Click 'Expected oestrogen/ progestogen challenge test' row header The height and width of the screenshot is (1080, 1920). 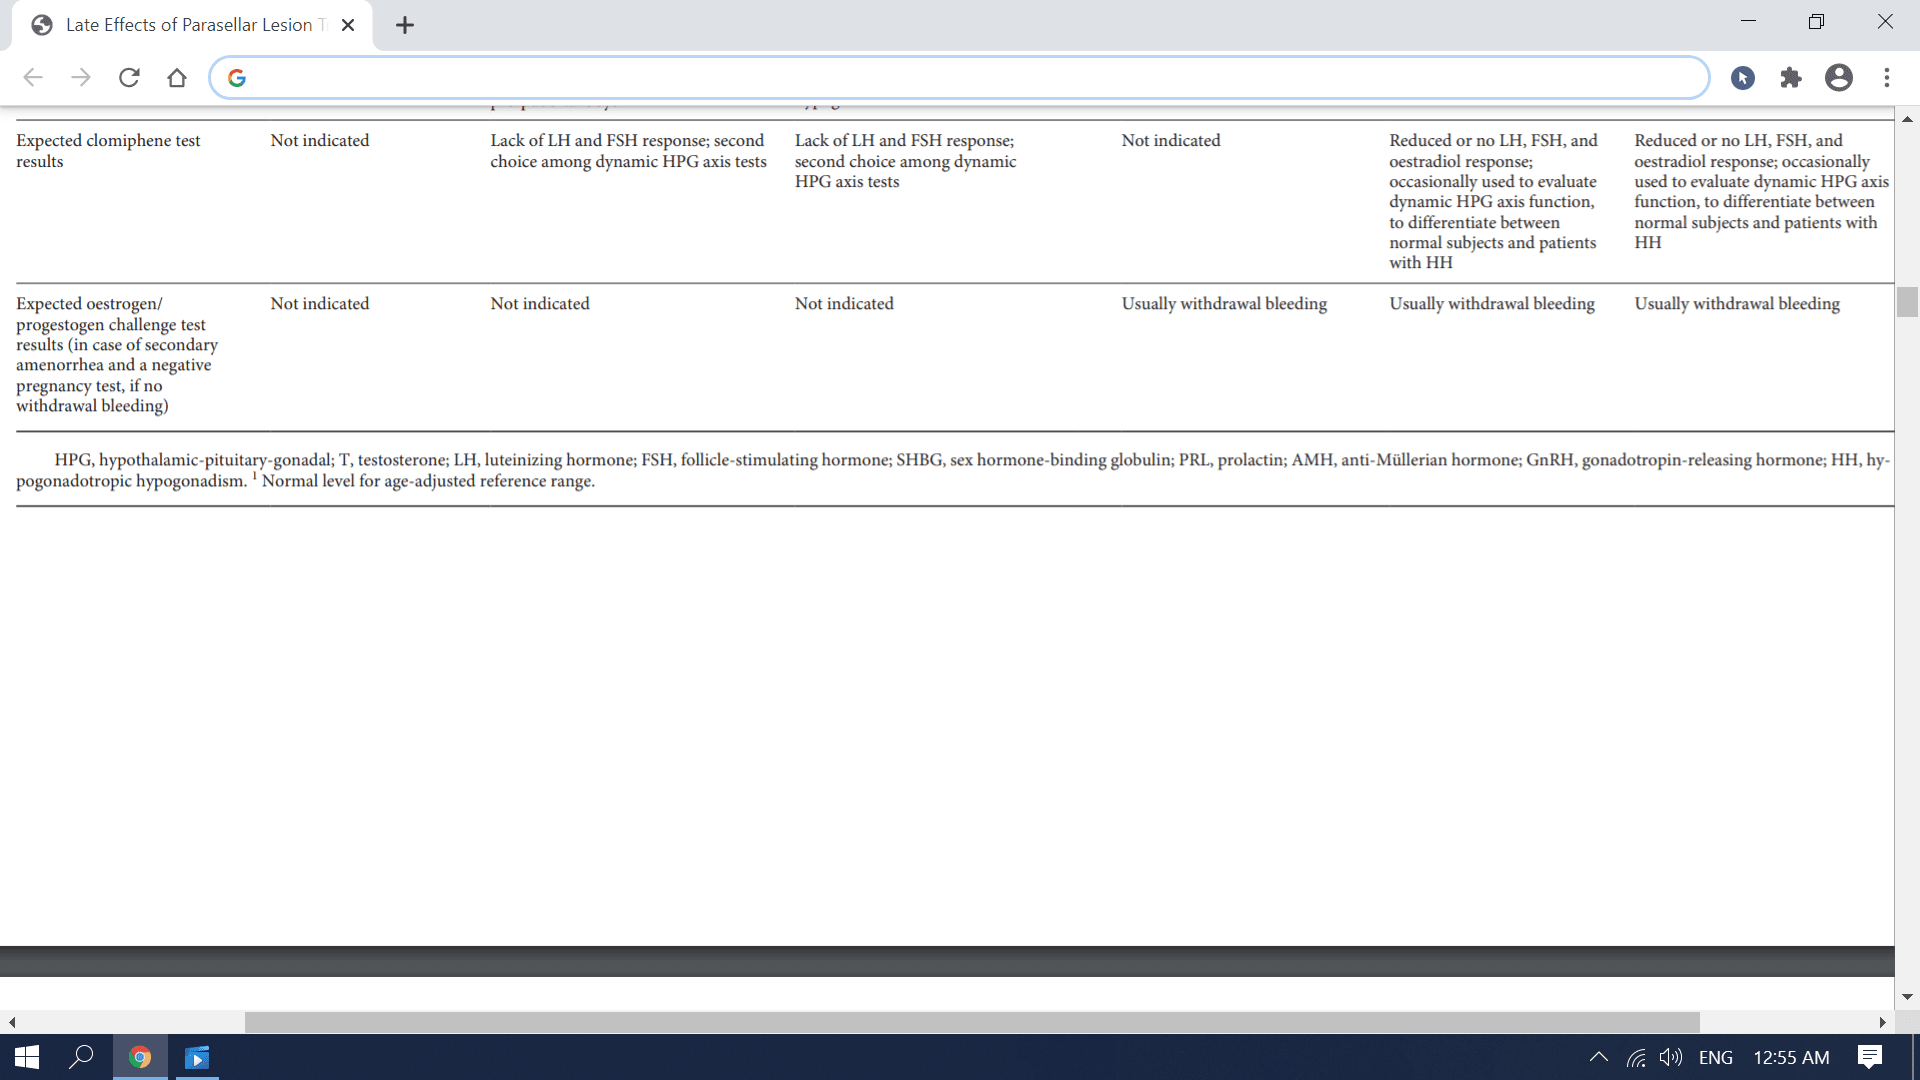click(x=117, y=355)
